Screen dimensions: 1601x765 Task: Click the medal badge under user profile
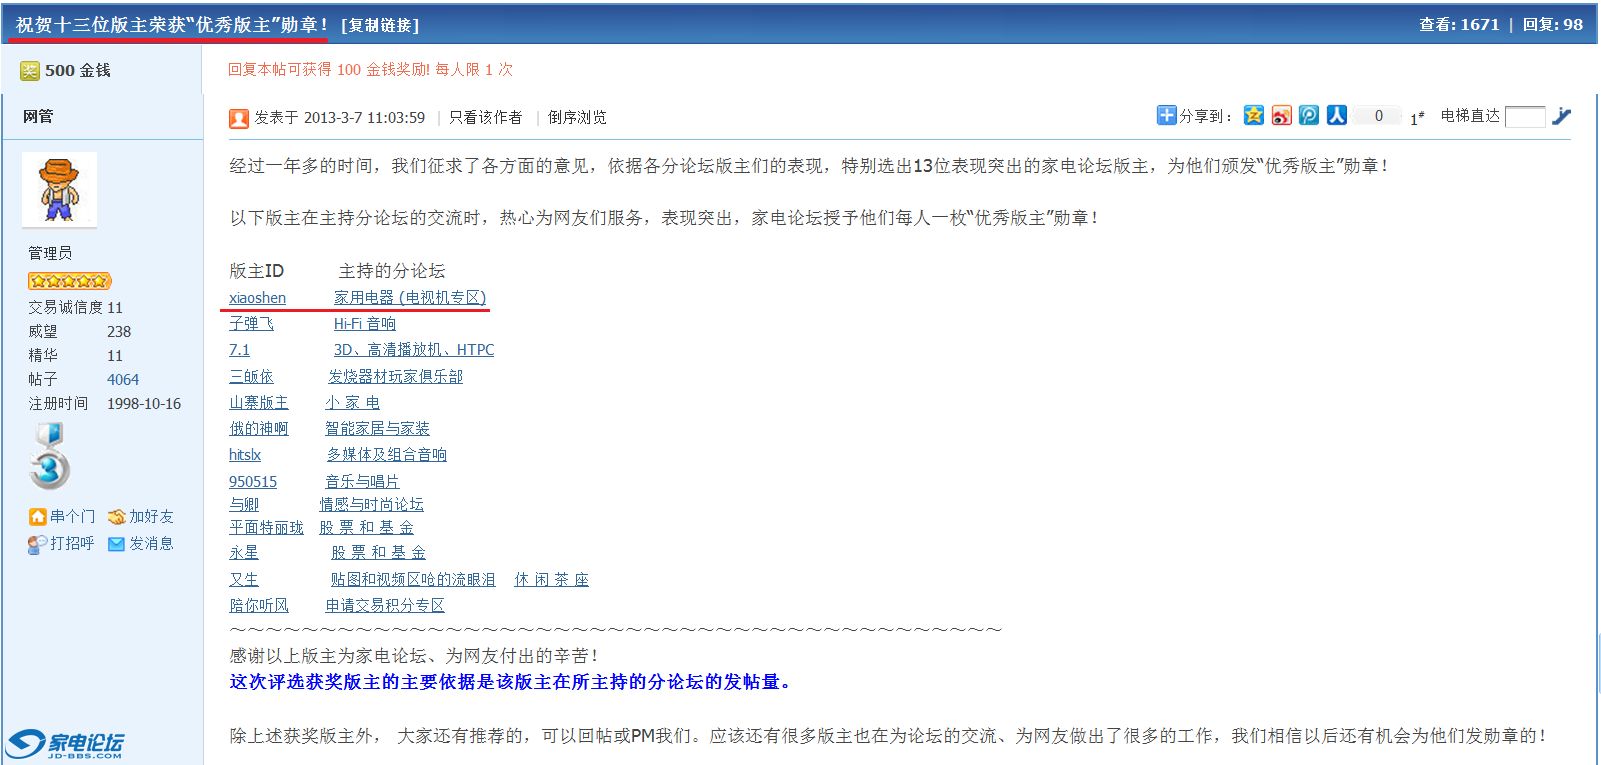coord(49,457)
